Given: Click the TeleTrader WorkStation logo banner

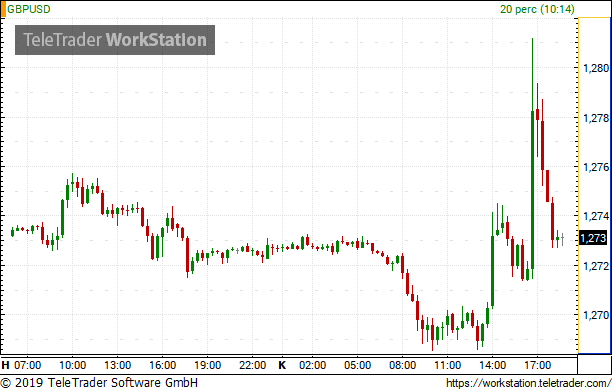Looking at the screenshot, I should (115, 40).
